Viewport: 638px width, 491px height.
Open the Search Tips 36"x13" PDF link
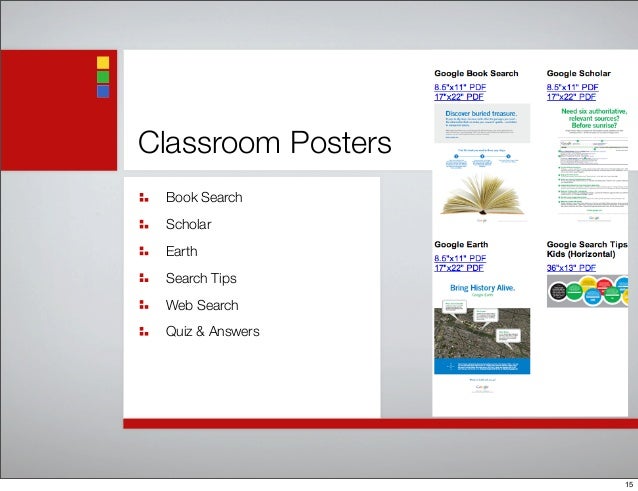[571, 268]
